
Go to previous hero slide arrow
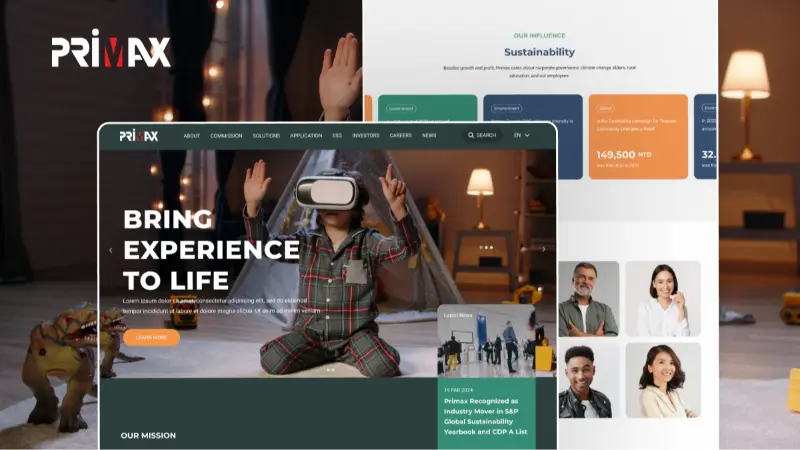[x=111, y=250]
